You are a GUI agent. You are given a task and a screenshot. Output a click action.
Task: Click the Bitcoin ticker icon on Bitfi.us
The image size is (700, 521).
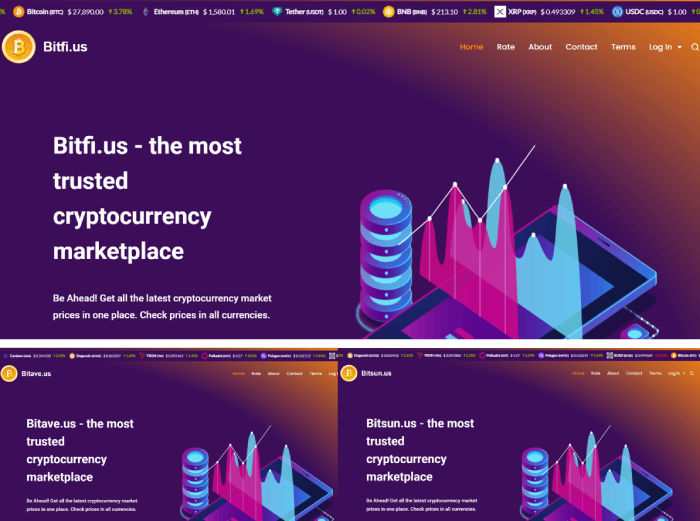click(x=19, y=12)
